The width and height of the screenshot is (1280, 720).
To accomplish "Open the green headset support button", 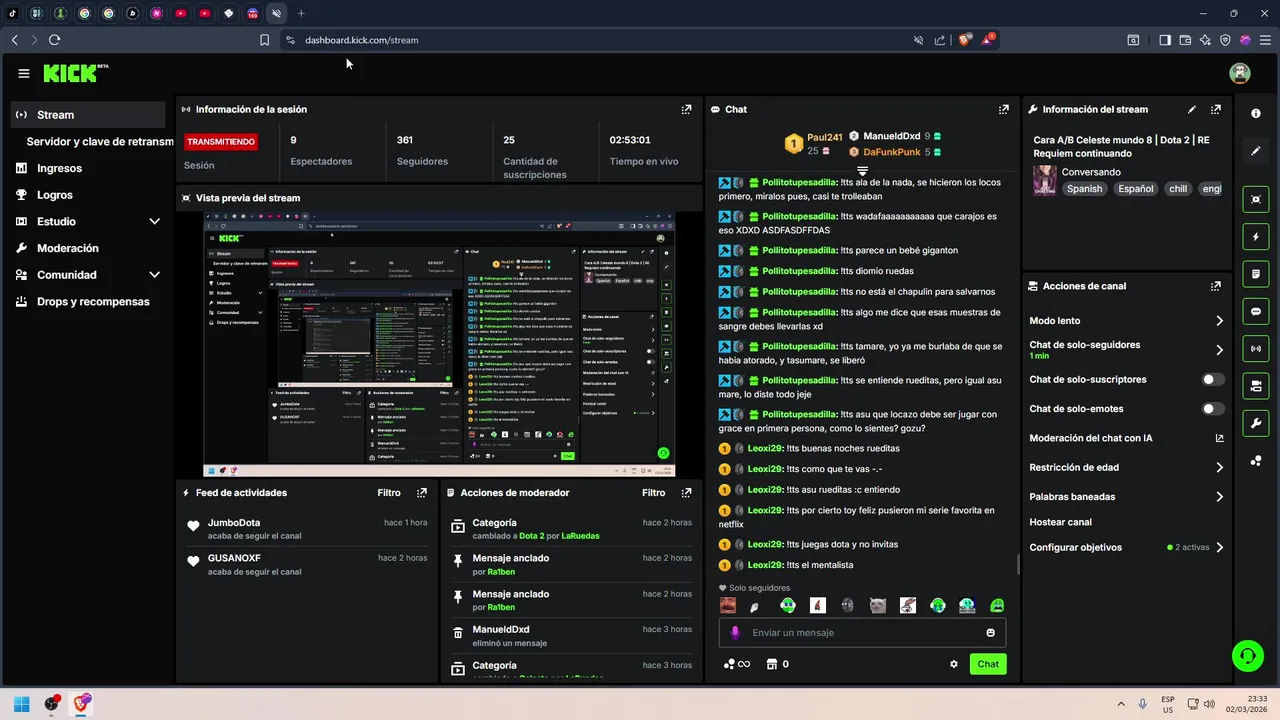I will pyautogui.click(x=1247, y=656).
